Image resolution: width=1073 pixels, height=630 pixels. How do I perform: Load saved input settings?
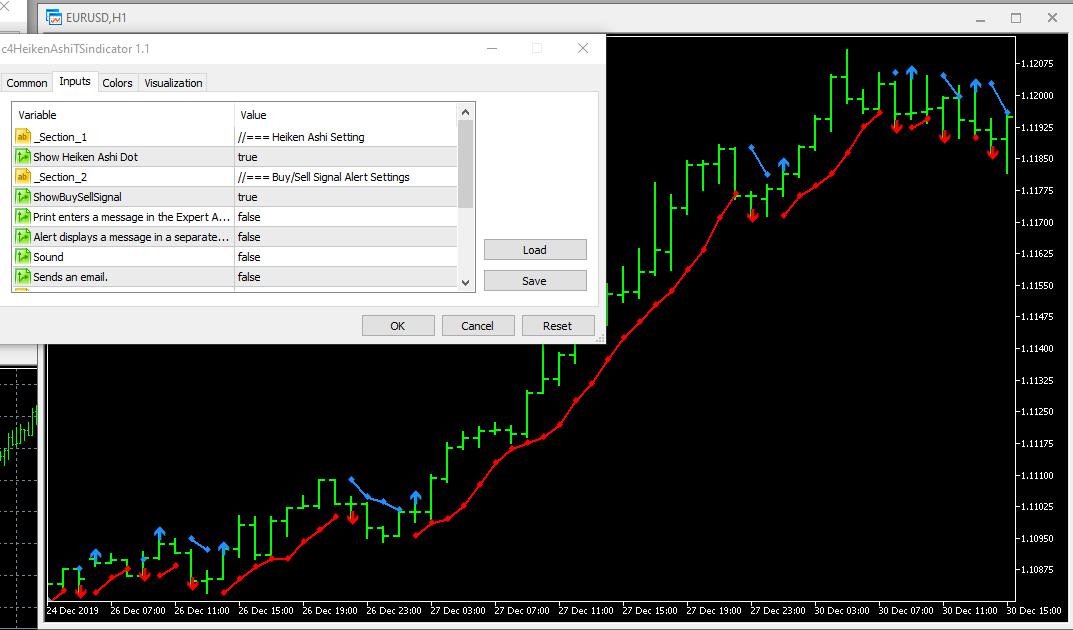(534, 250)
